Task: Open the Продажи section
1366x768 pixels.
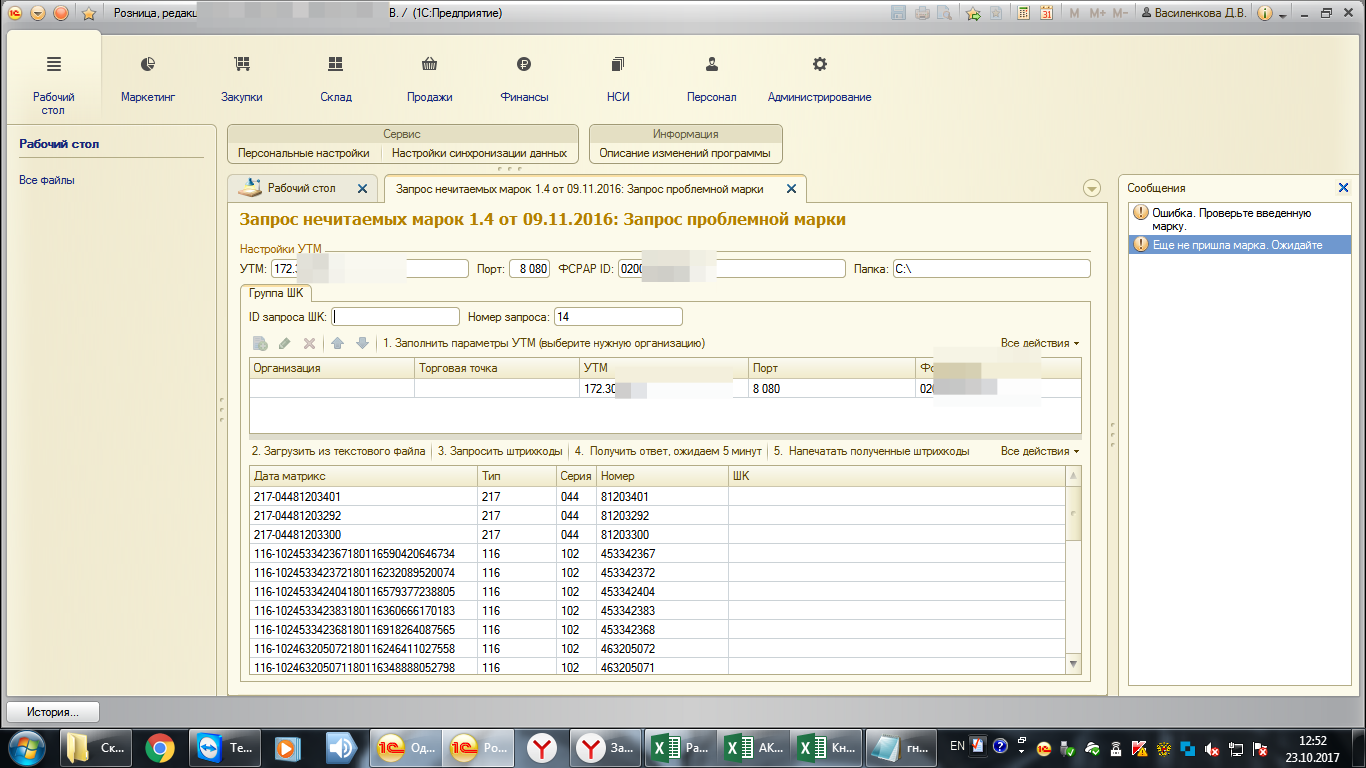Action: [430, 80]
